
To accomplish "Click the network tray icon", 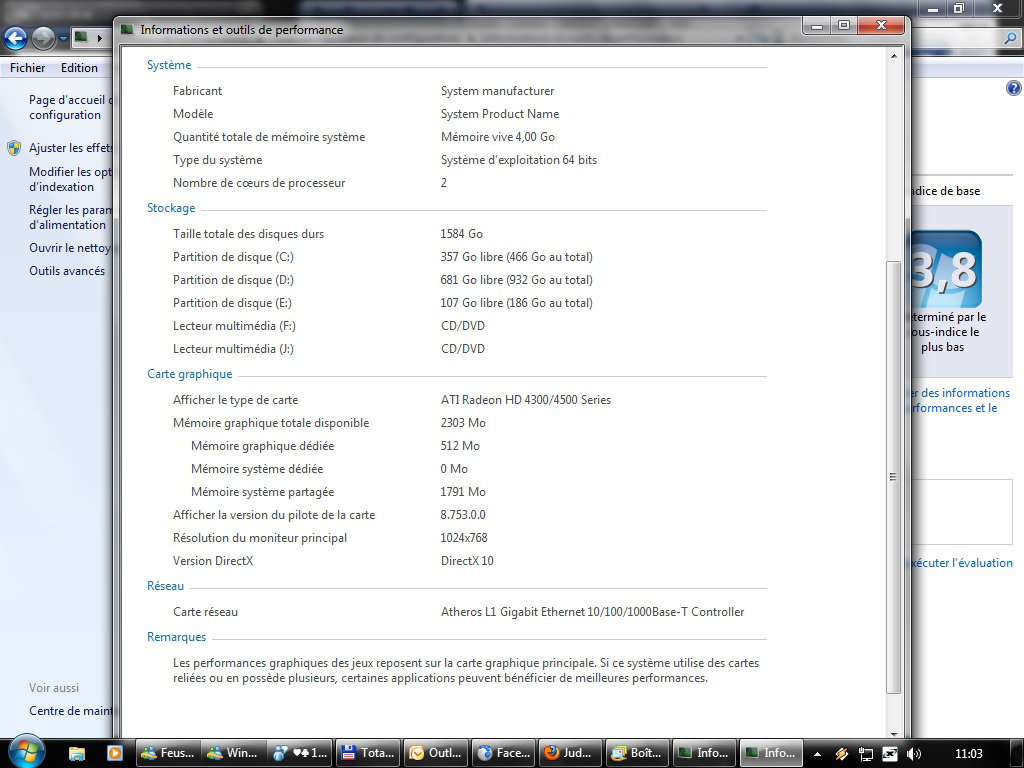I will click(865, 754).
